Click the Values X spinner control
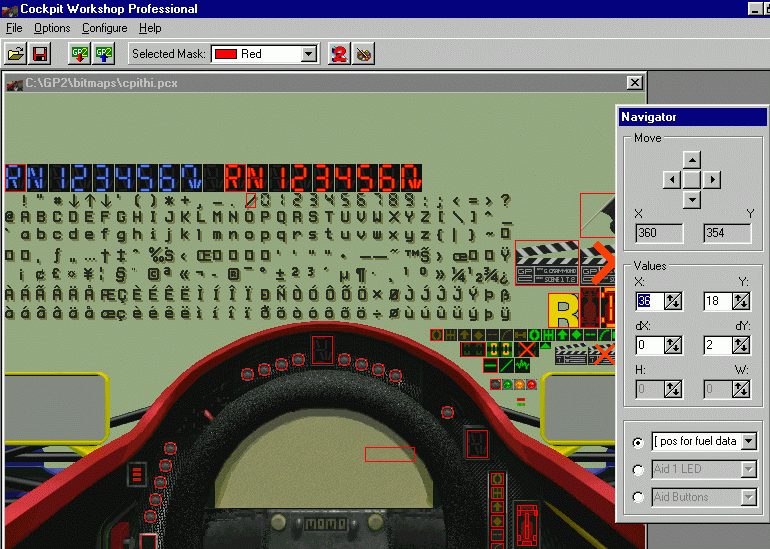Image resolution: width=770 pixels, height=549 pixels. click(x=673, y=300)
